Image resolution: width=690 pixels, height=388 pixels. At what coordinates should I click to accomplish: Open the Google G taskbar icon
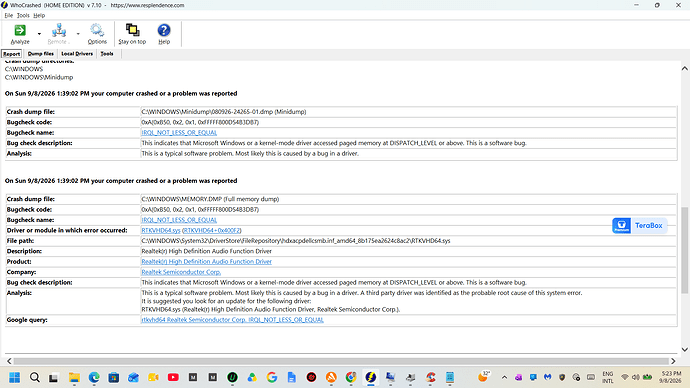(272, 377)
